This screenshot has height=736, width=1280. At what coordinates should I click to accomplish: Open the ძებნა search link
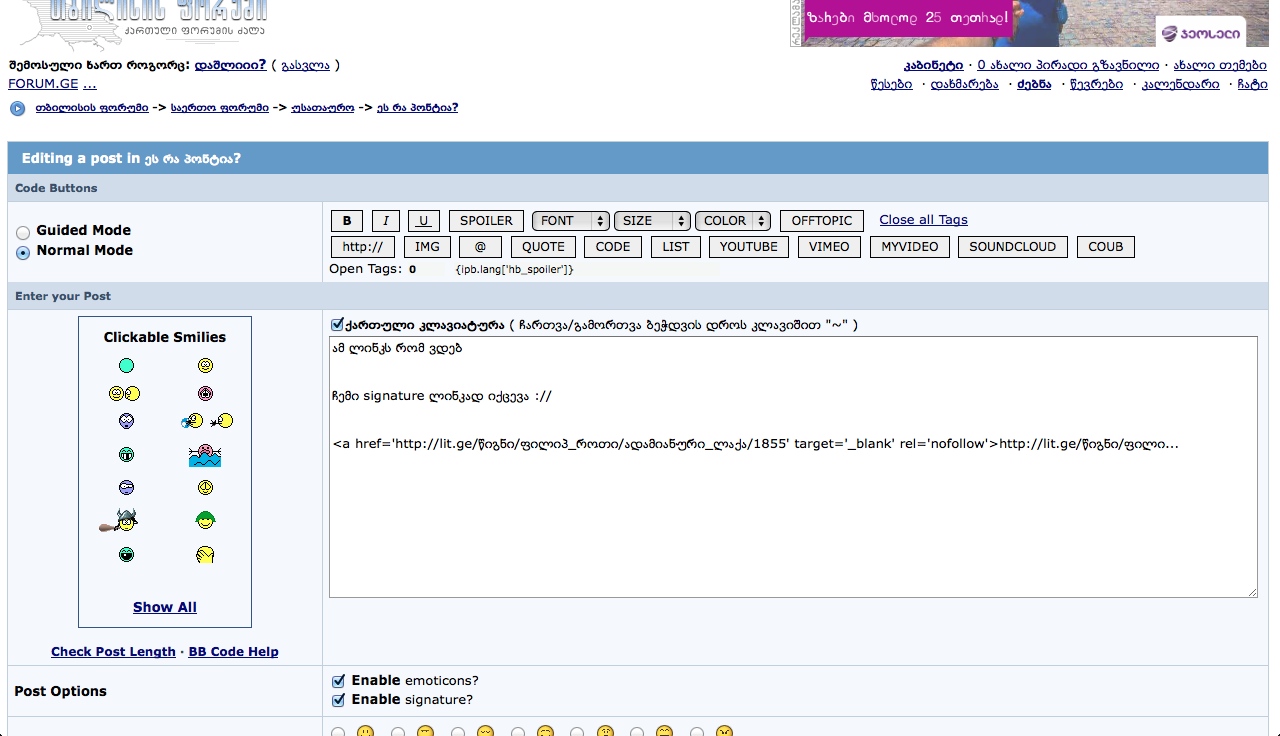(x=1034, y=84)
